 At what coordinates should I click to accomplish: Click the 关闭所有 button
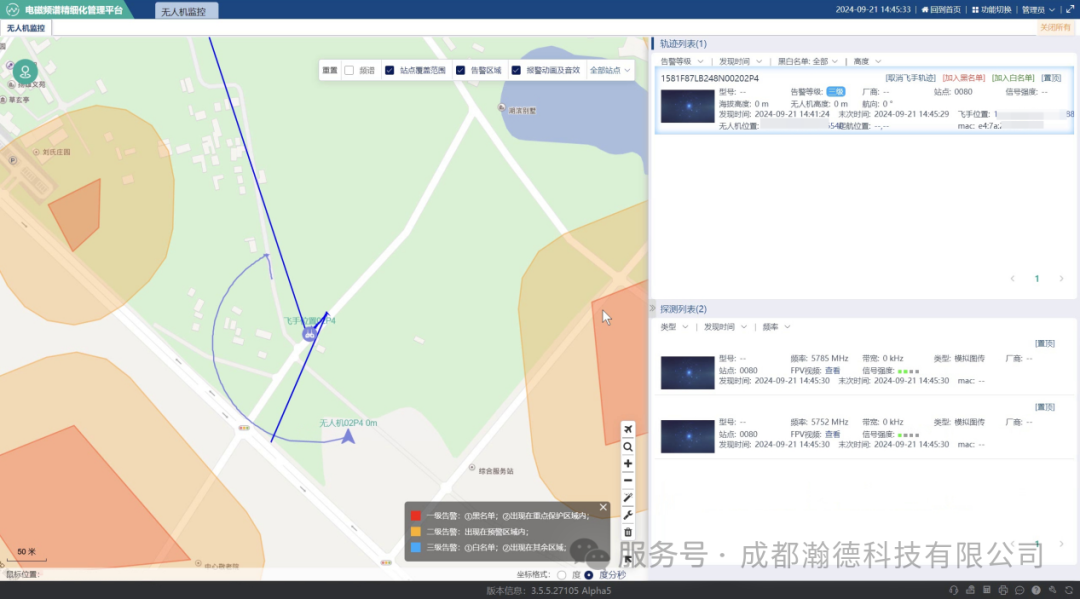pyautogui.click(x=1055, y=28)
